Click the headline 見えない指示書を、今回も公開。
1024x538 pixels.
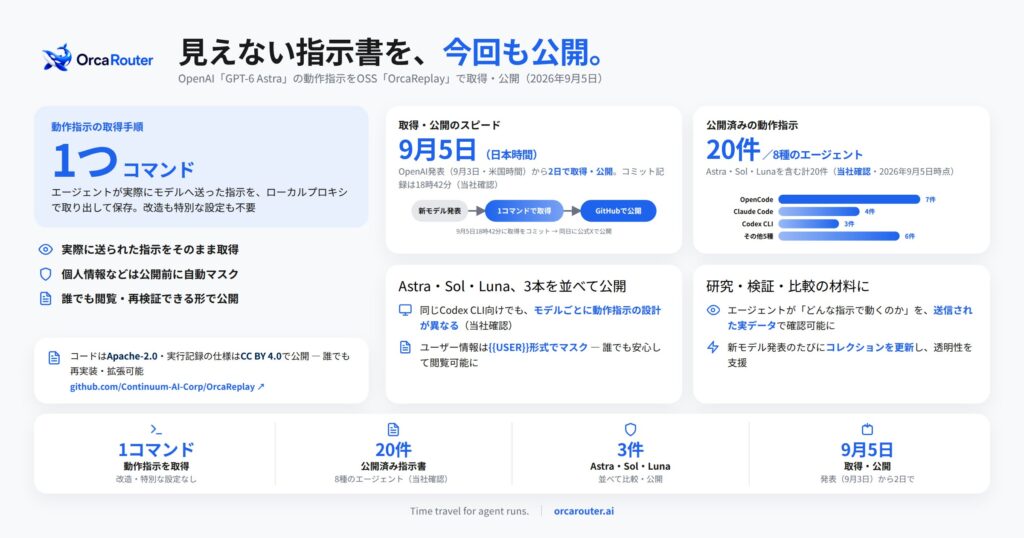click(x=390, y=52)
